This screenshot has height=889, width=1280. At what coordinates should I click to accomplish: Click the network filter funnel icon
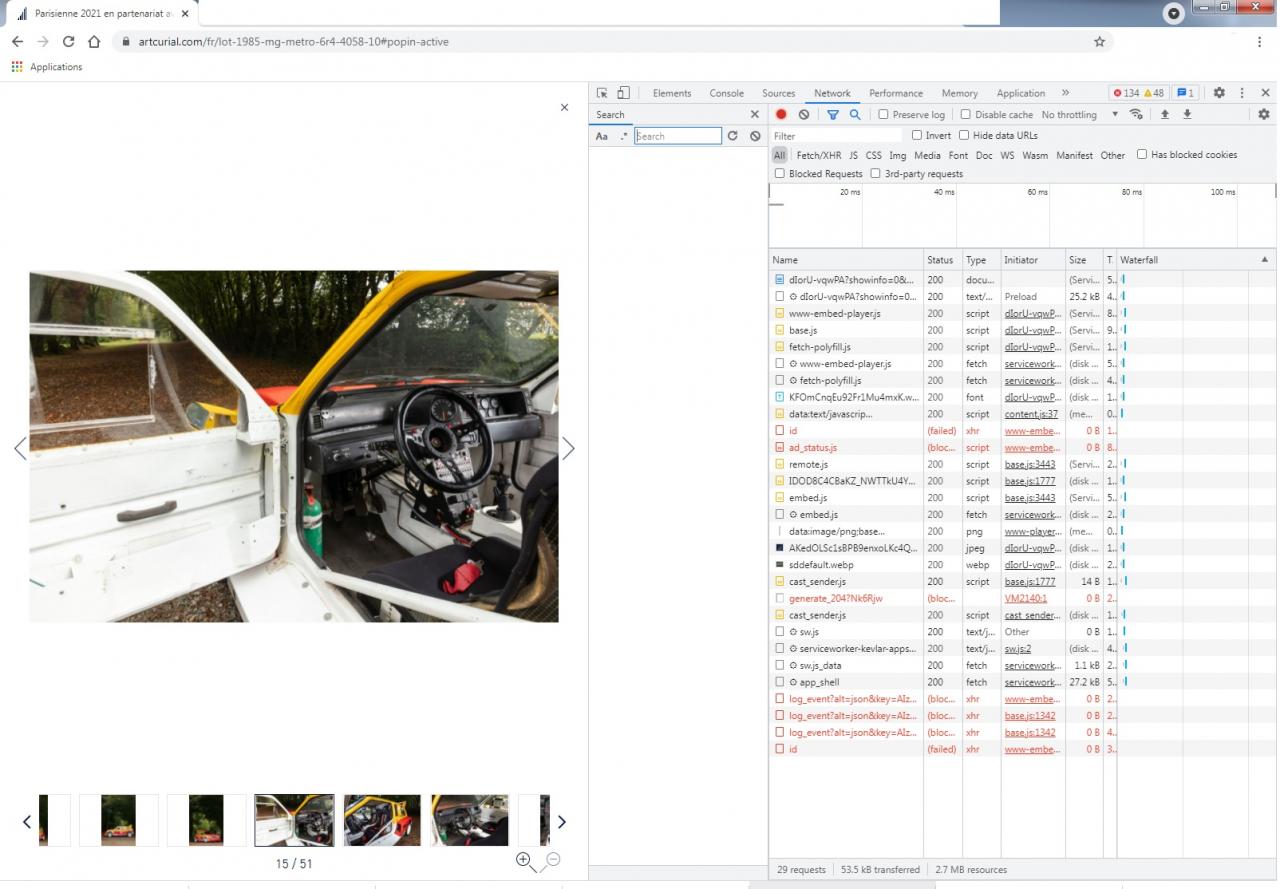click(832, 115)
